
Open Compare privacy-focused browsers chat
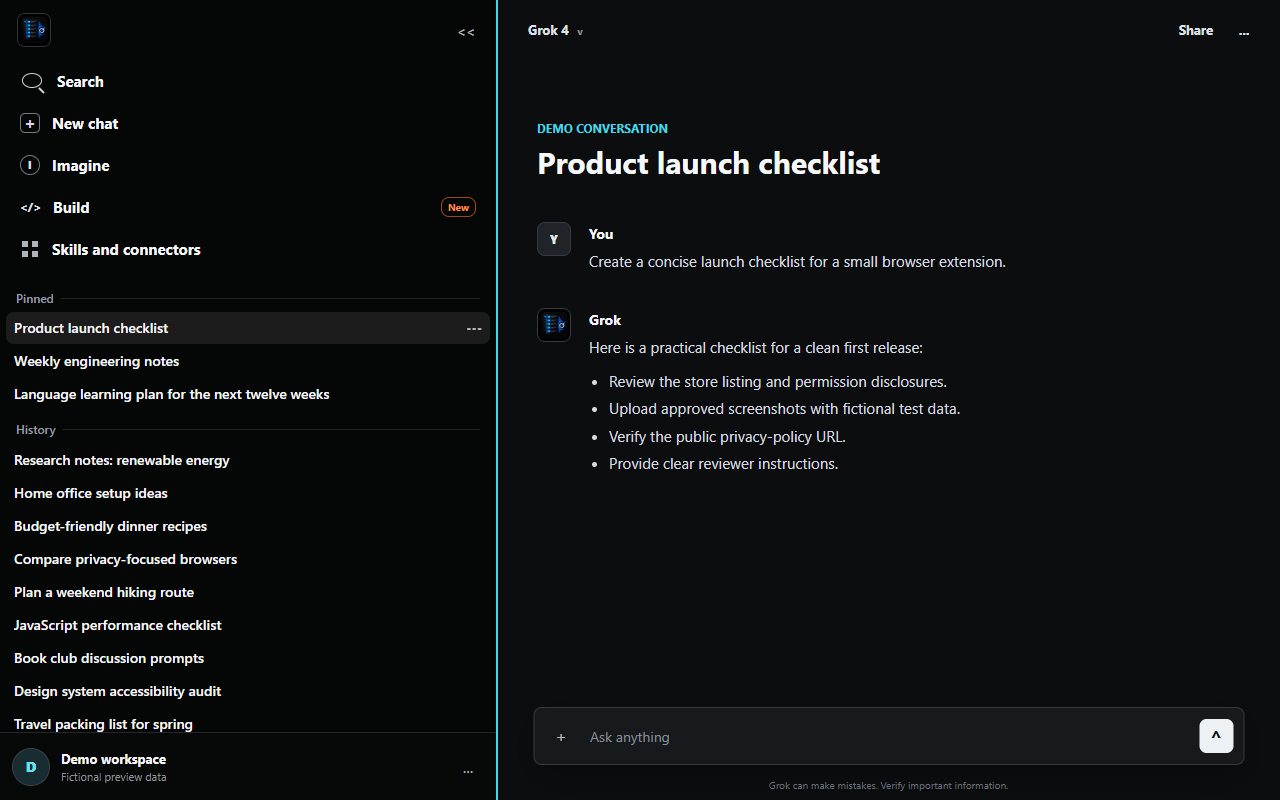click(248, 559)
